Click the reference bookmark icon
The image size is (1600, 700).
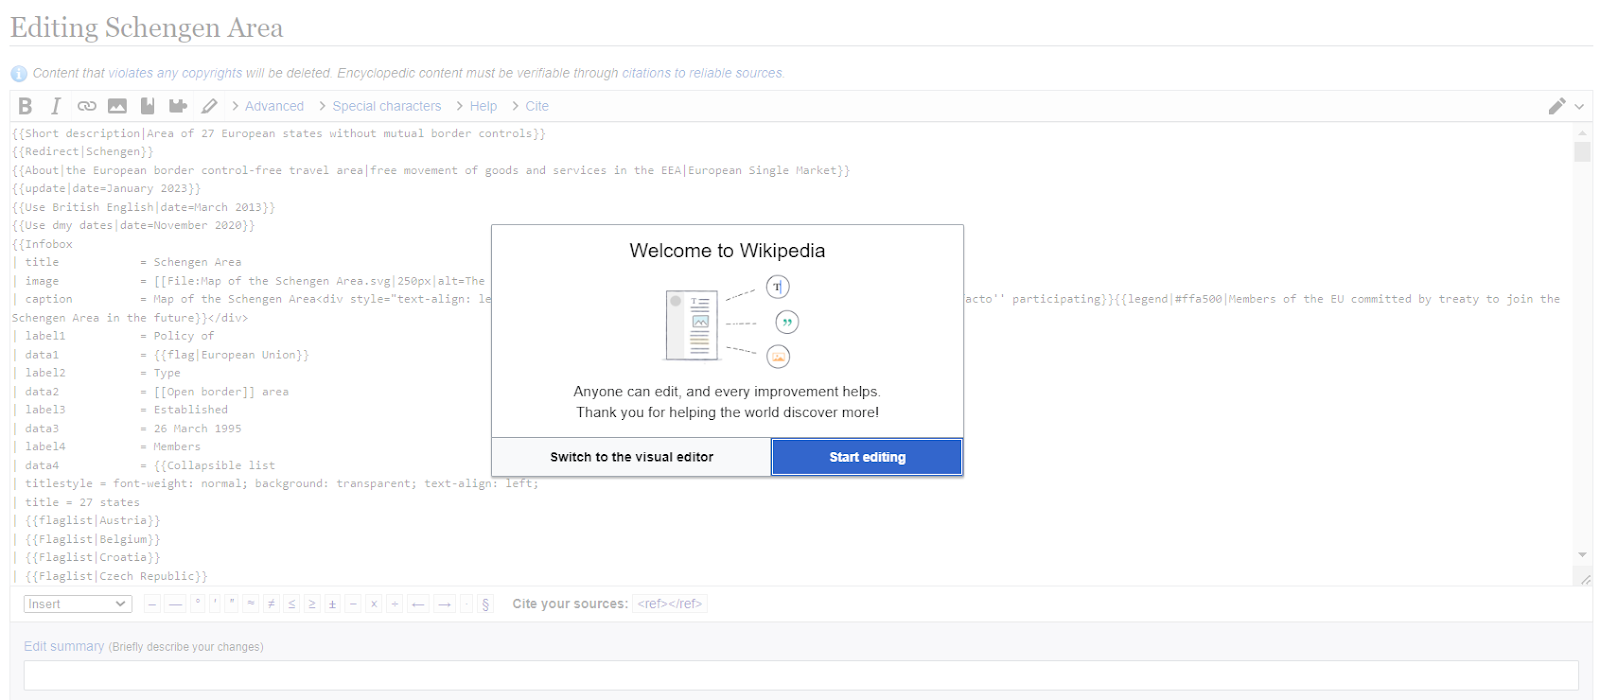147,106
